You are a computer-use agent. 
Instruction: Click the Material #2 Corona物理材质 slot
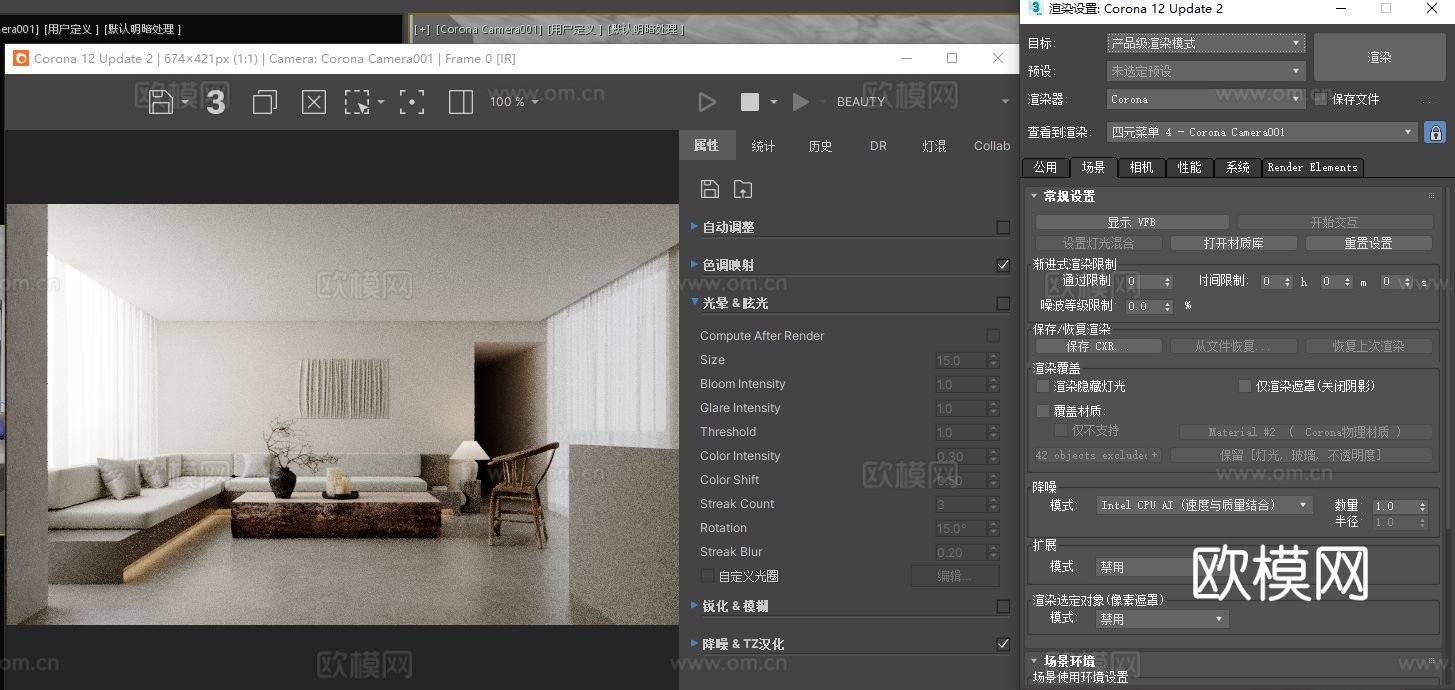point(1306,431)
